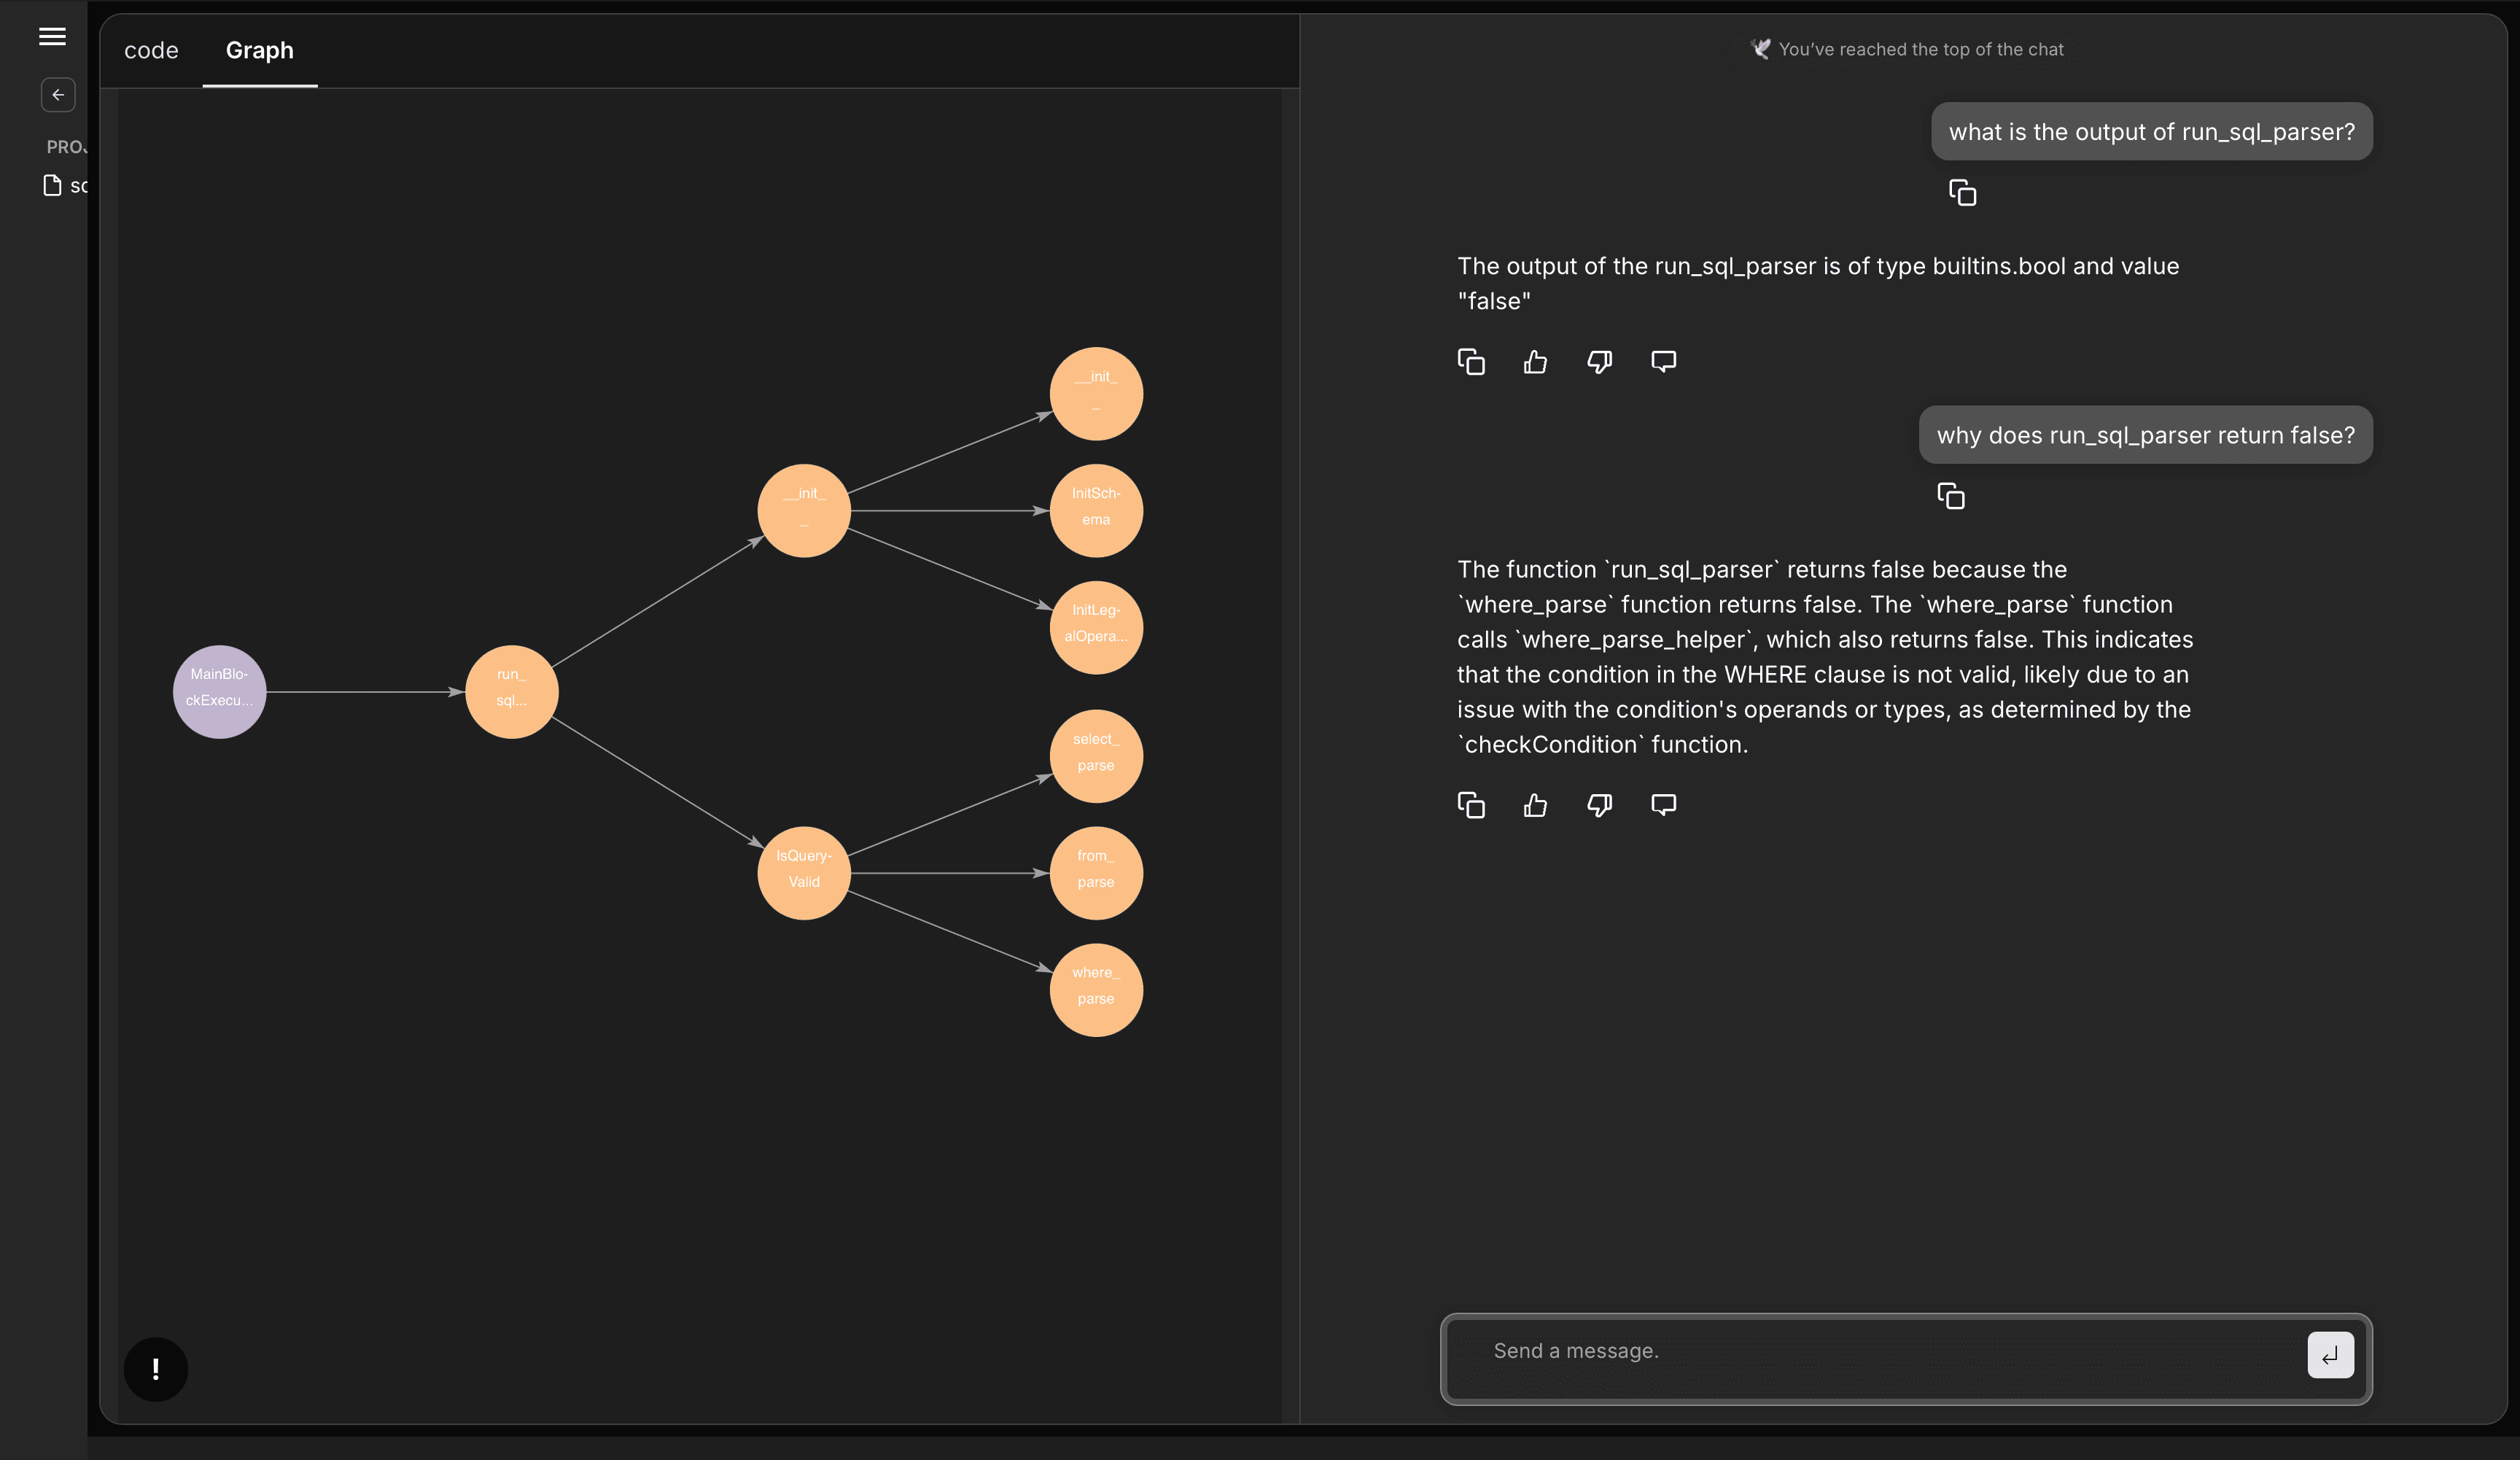Thumbs up the builtins.bool answer

(x=1535, y=362)
